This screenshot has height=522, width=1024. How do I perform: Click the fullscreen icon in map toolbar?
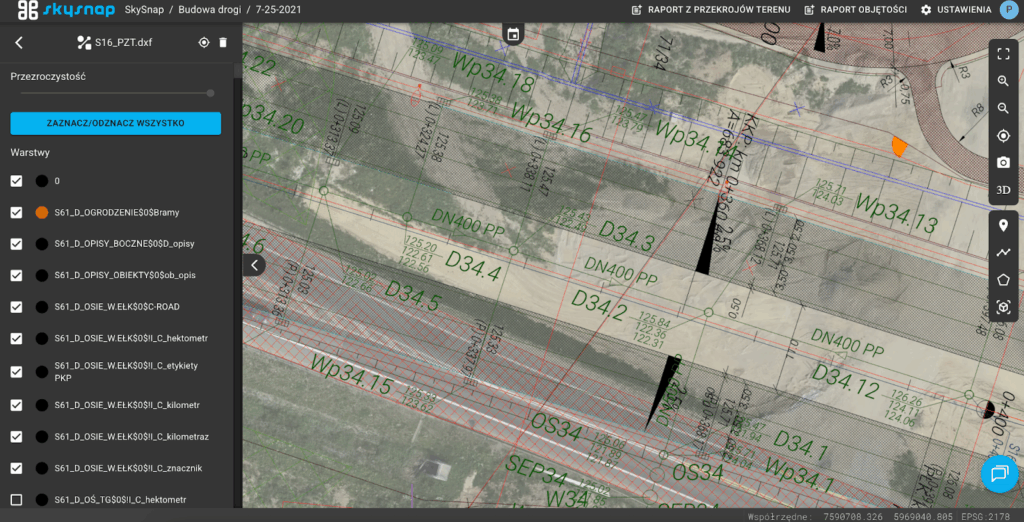[1003, 54]
